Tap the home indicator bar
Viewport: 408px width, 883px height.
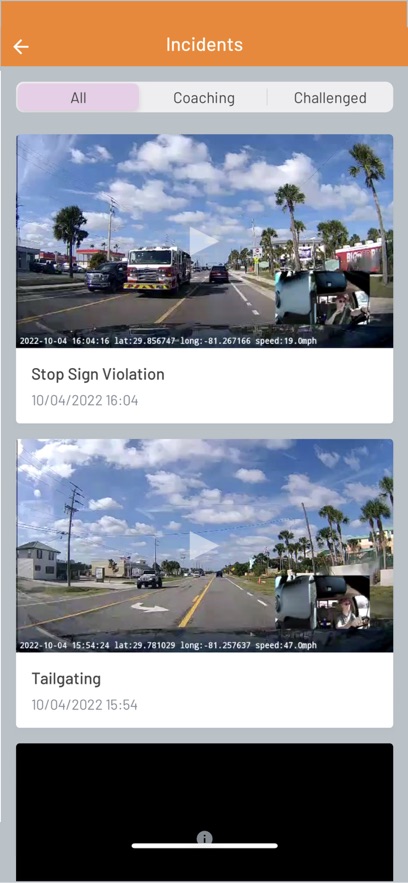tap(204, 845)
